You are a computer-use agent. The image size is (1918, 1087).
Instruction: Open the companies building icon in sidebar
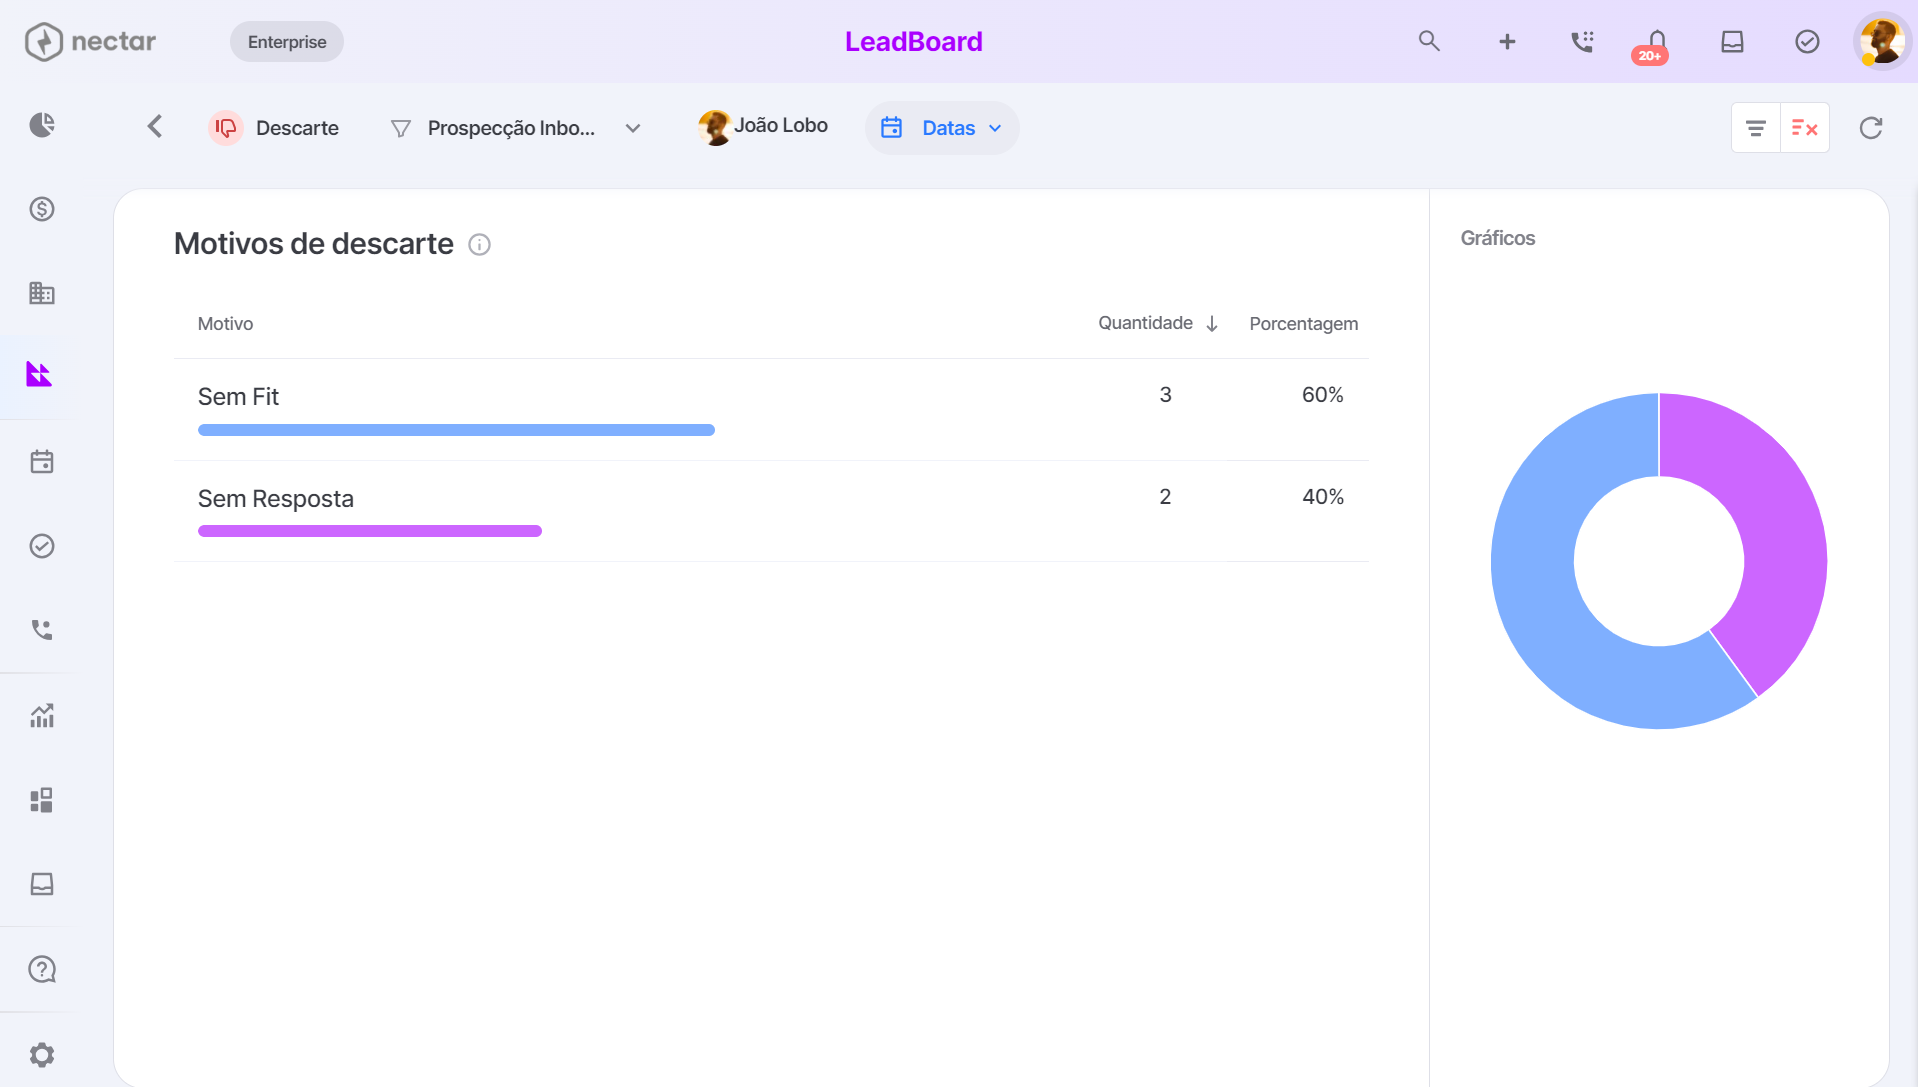click(x=42, y=293)
